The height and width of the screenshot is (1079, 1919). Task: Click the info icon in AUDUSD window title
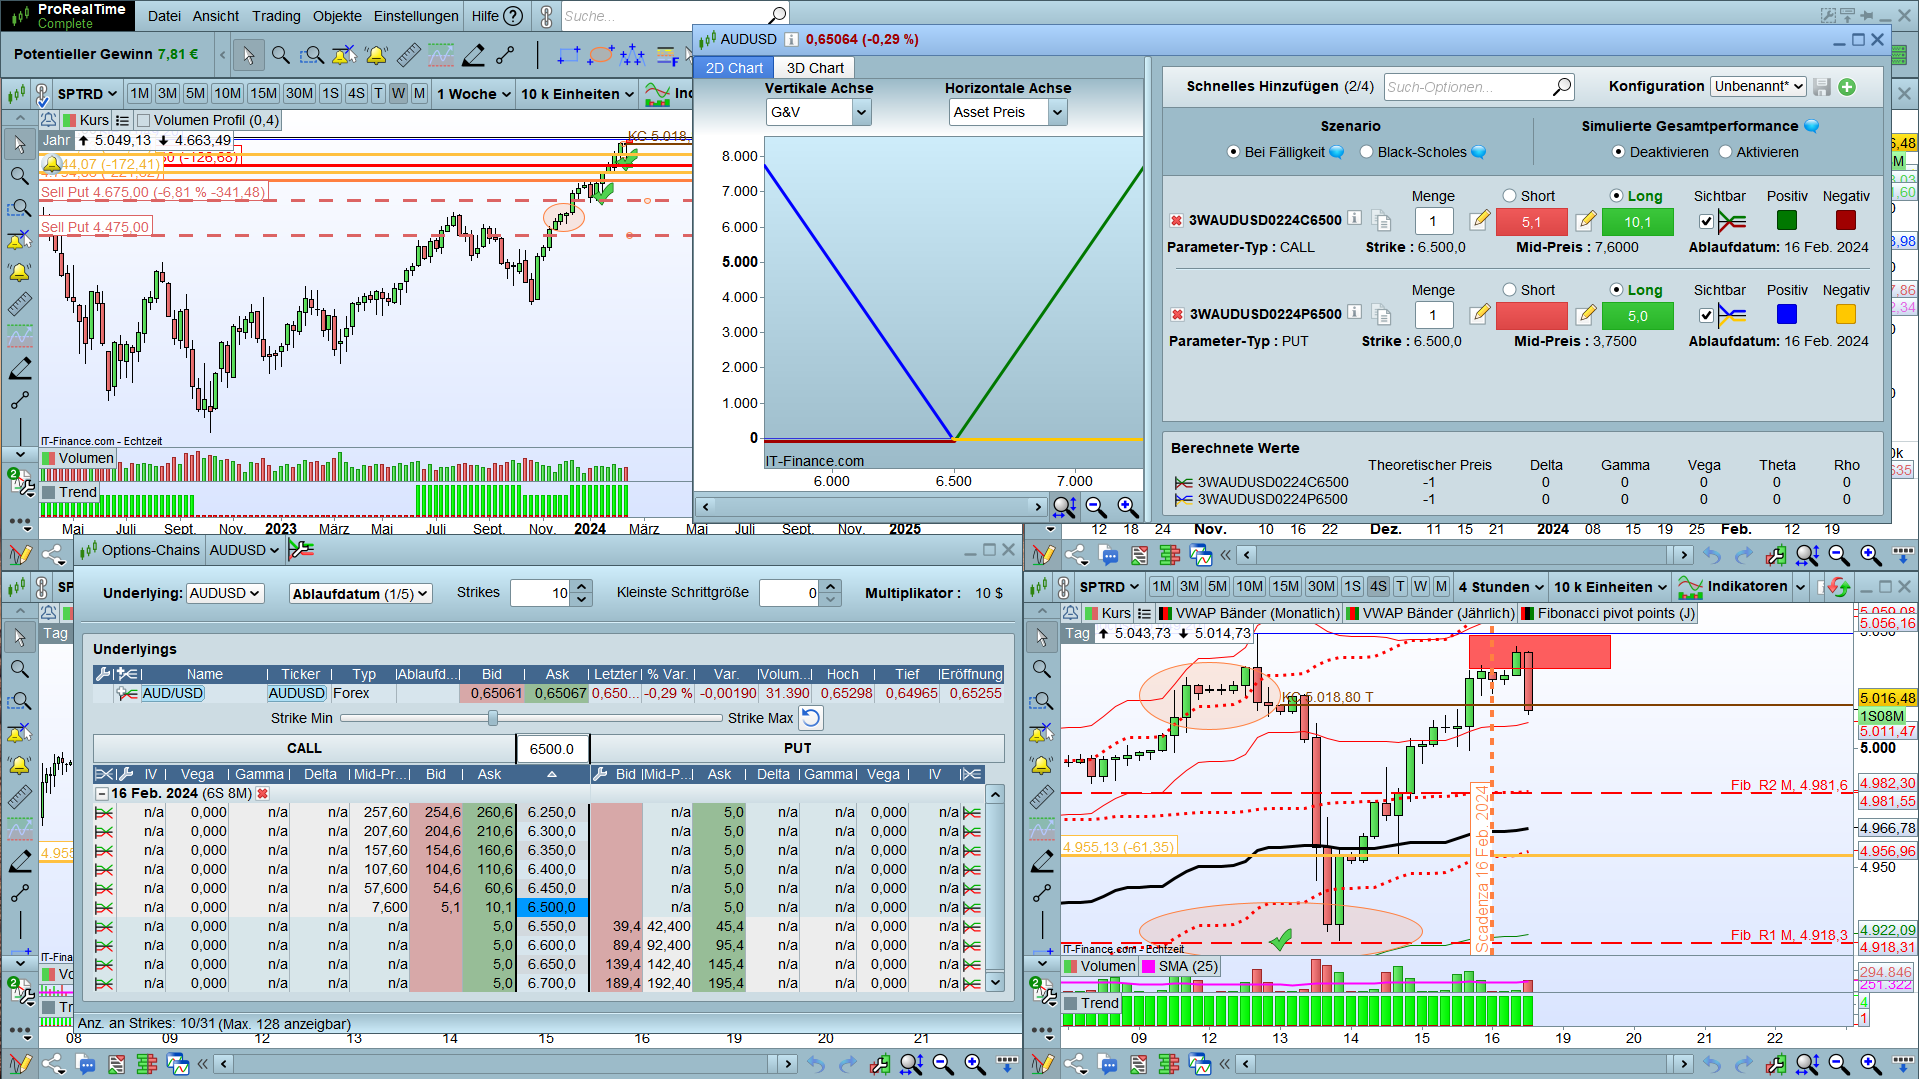click(x=791, y=39)
